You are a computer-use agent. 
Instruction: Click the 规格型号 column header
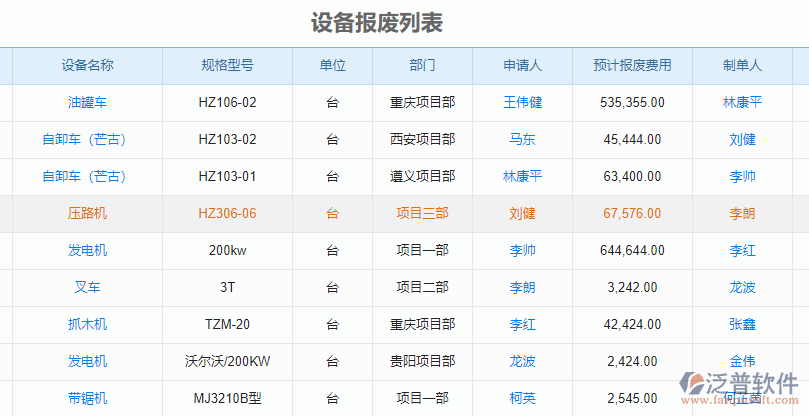(x=227, y=65)
